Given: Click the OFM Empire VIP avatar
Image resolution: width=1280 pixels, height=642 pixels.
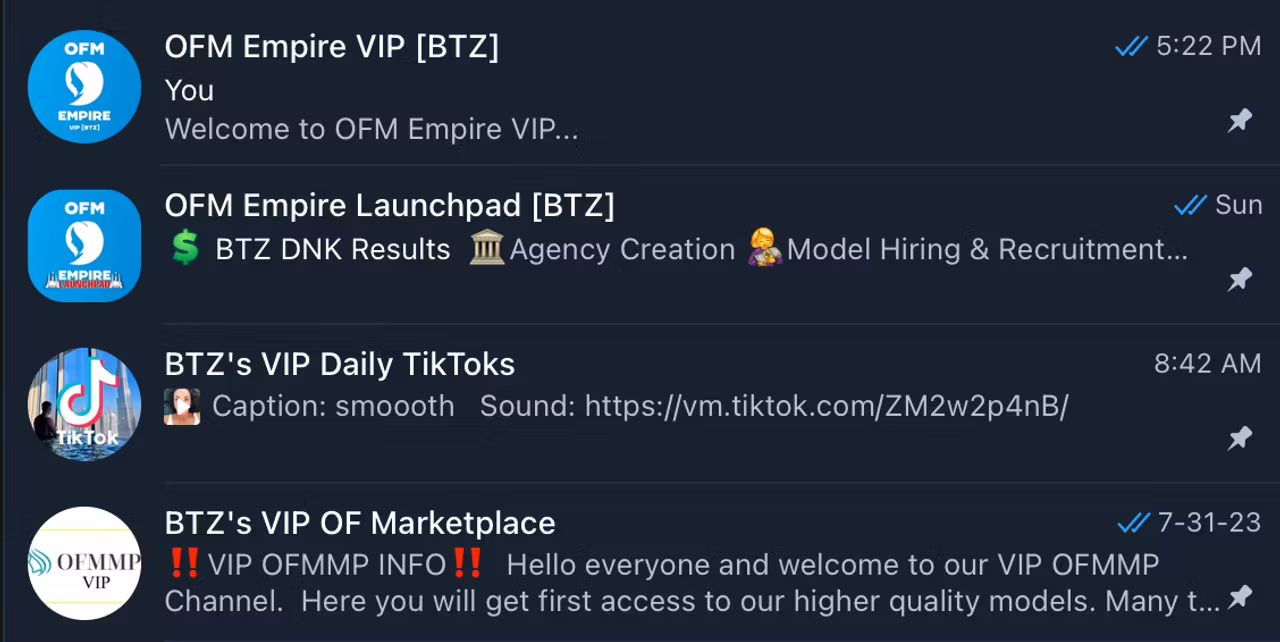Looking at the screenshot, I should pos(84,86).
